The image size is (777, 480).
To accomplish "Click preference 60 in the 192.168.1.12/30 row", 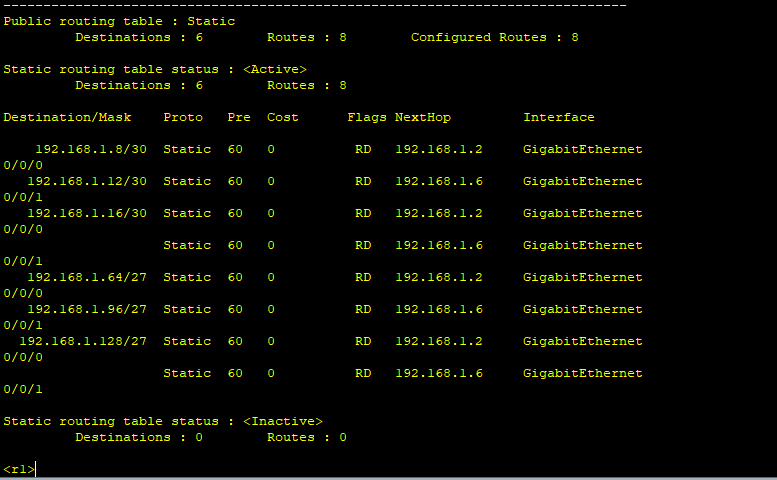I will (x=235, y=181).
